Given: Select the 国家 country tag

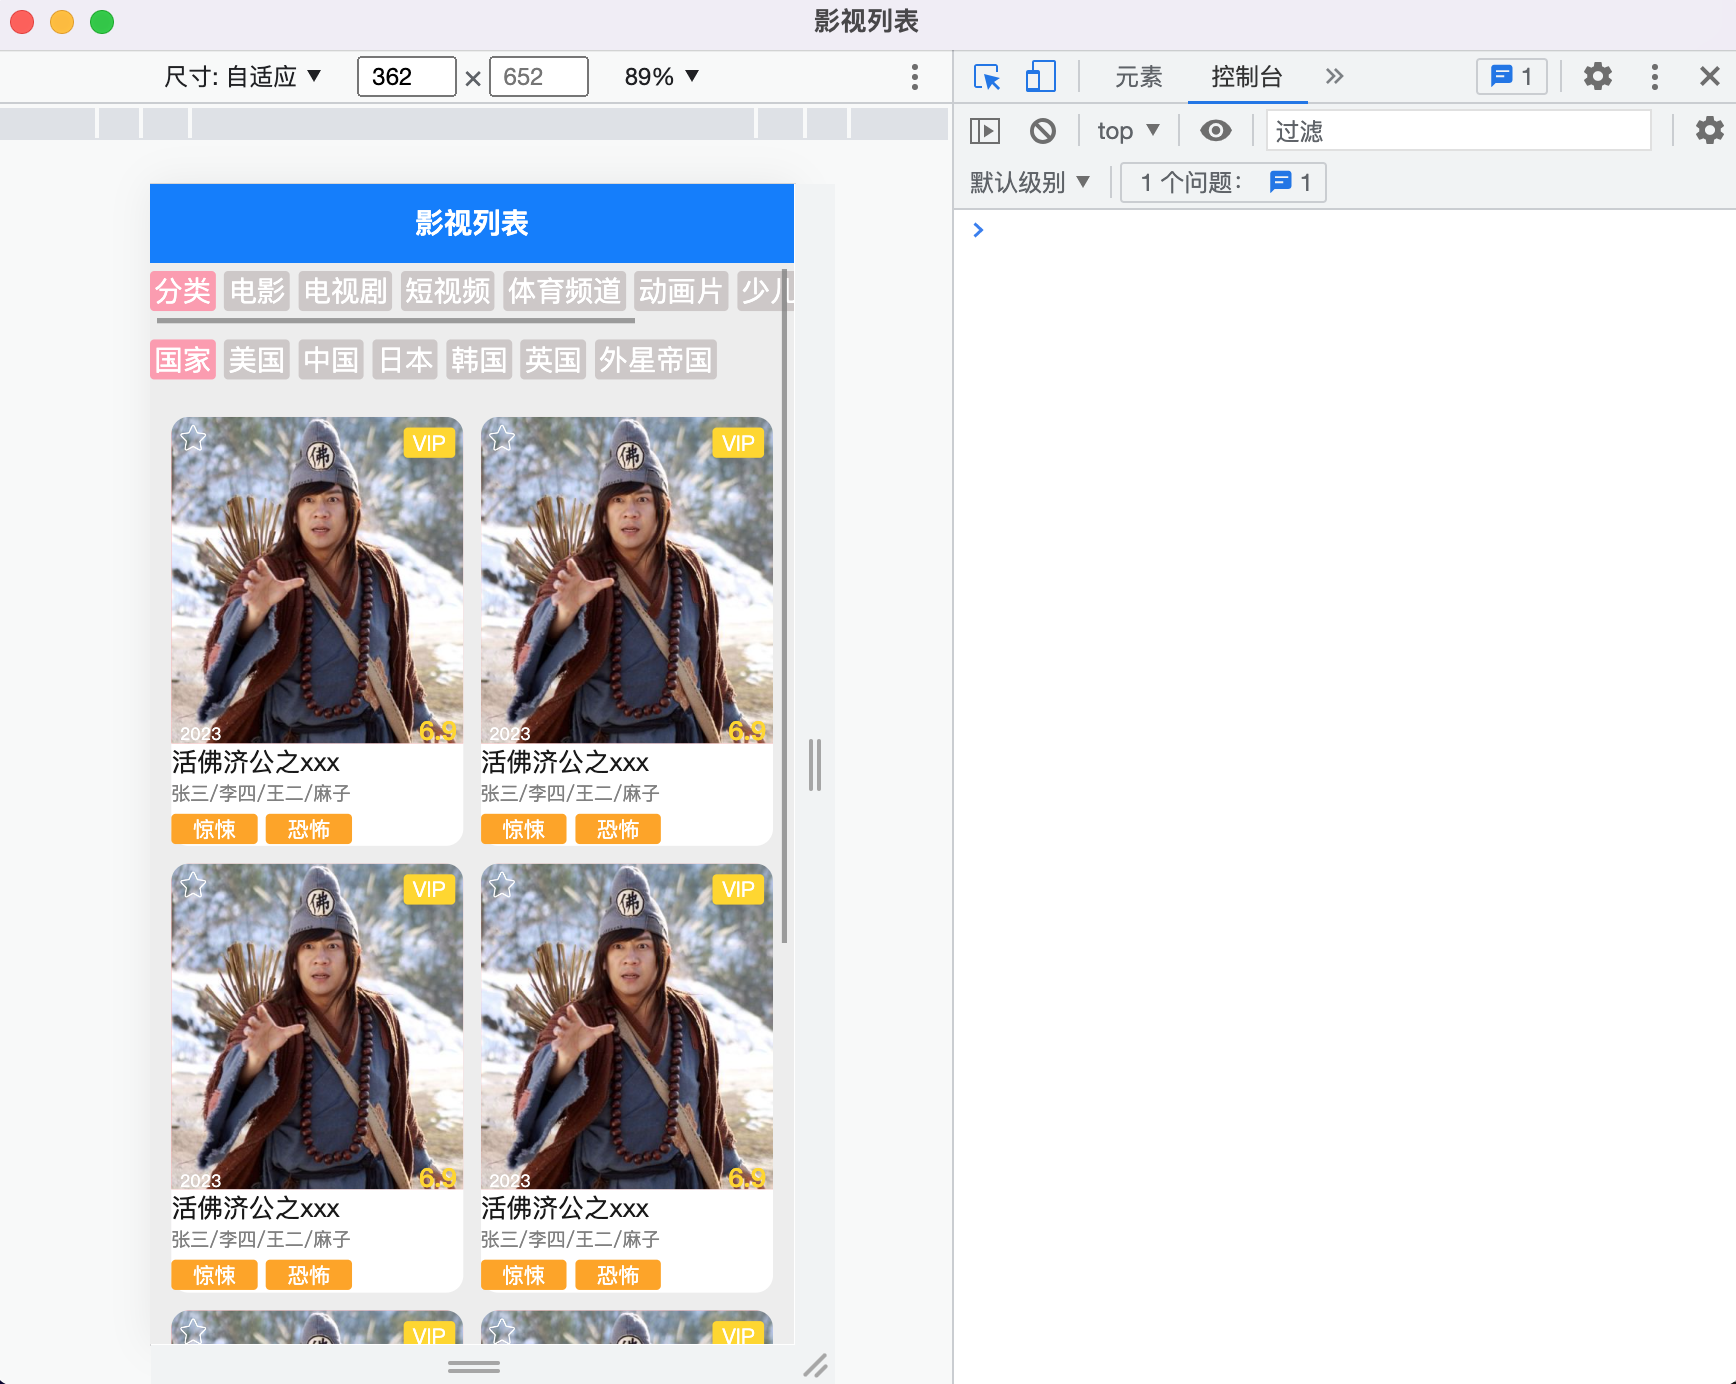Looking at the screenshot, I should 183,360.
